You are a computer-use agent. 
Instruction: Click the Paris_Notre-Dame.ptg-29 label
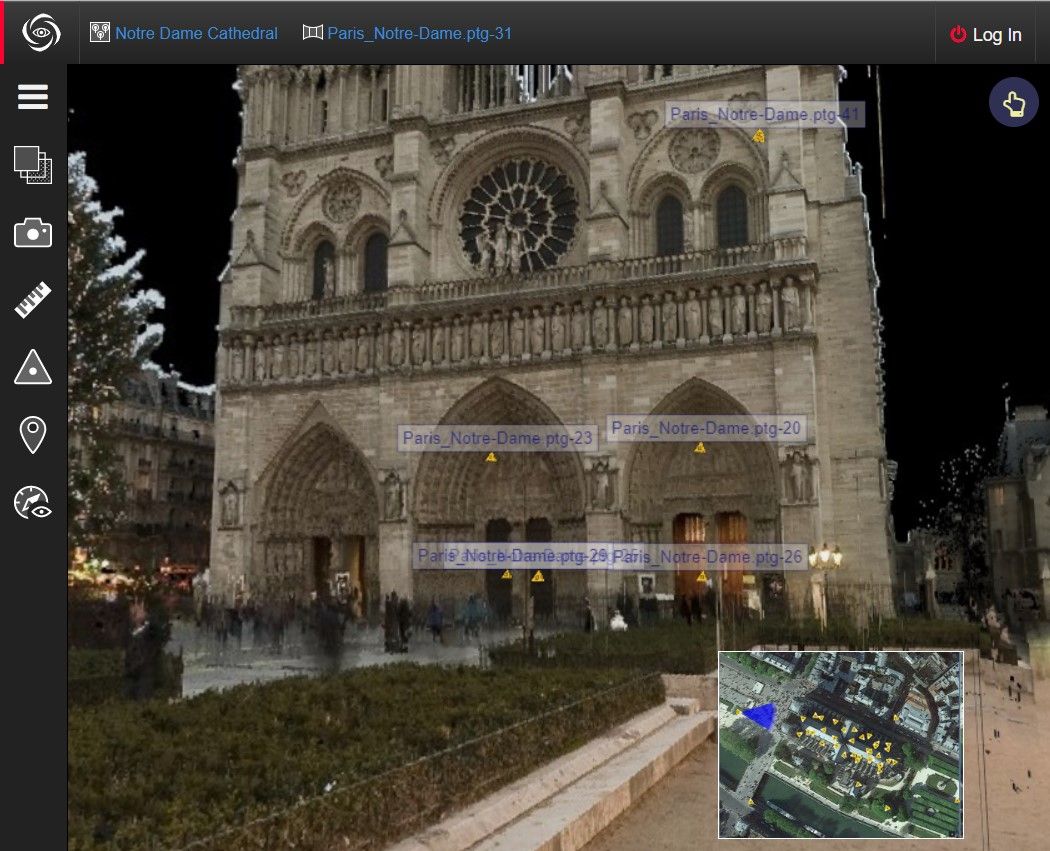coord(512,556)
